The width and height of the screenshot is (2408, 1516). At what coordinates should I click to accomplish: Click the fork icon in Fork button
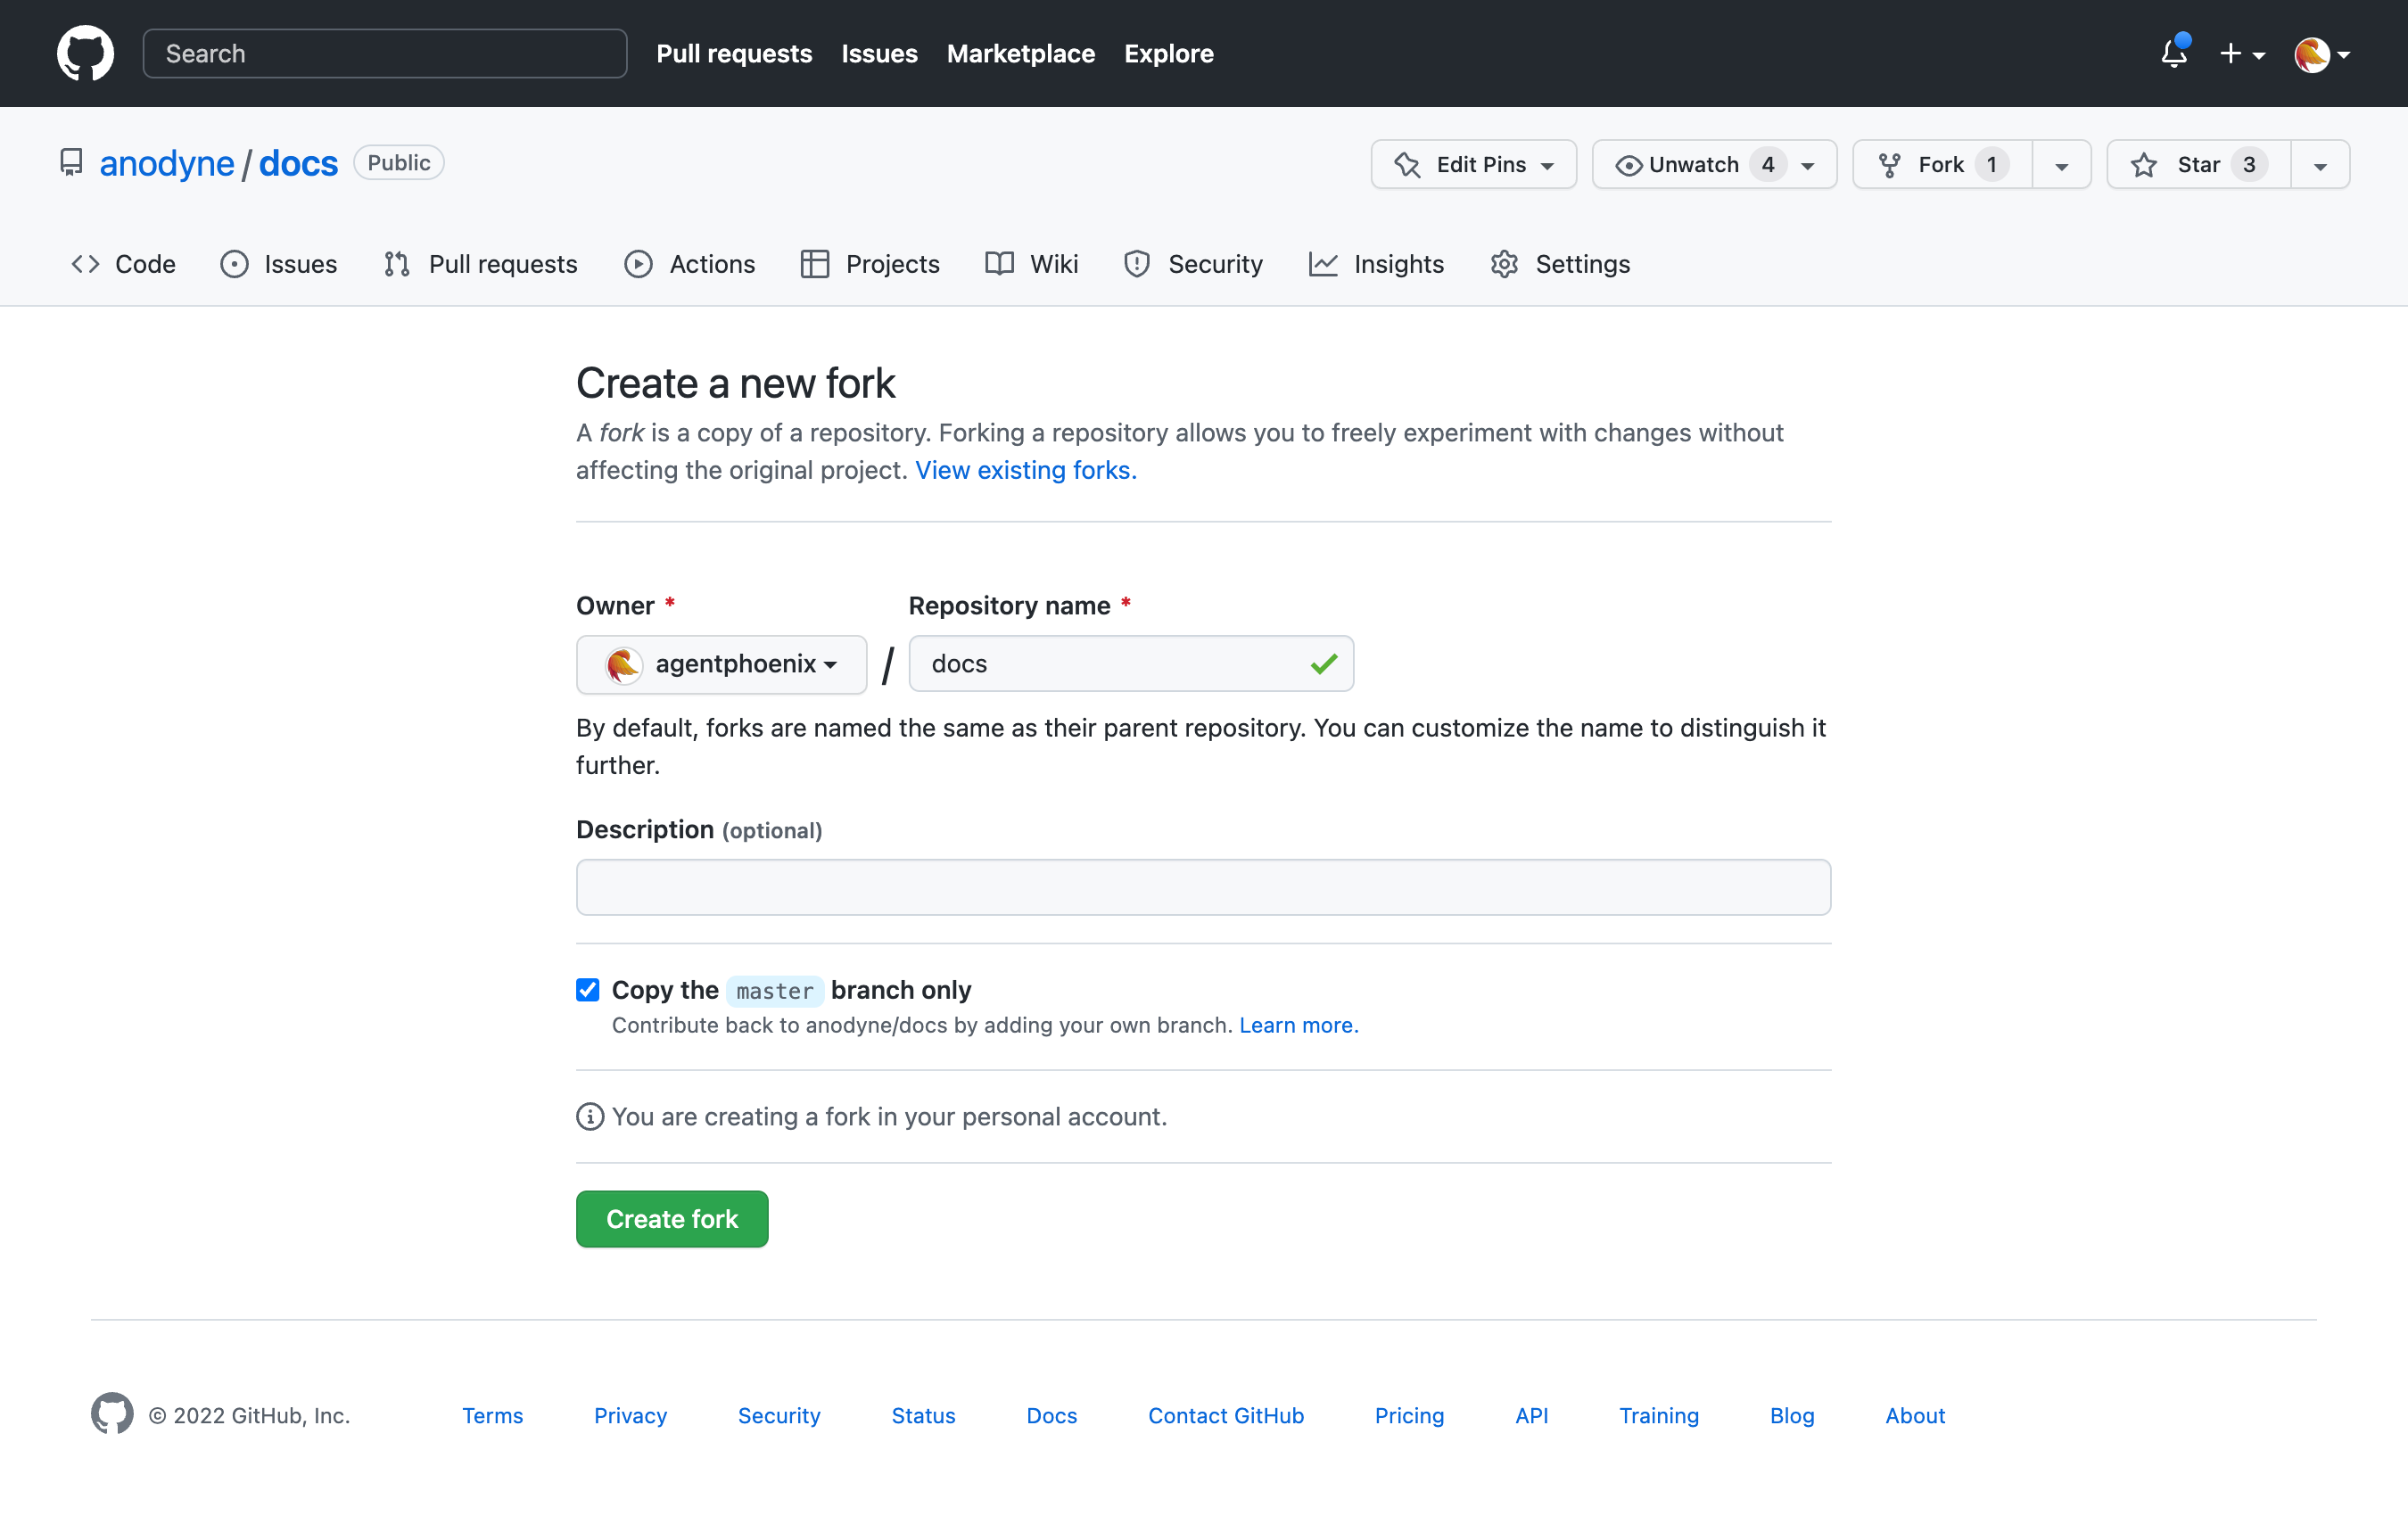tap(1889, 165)
